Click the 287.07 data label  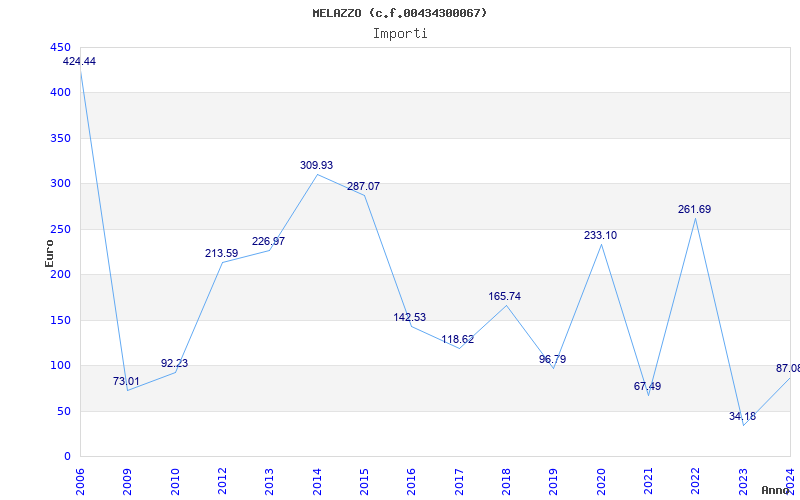click(363, 186)
